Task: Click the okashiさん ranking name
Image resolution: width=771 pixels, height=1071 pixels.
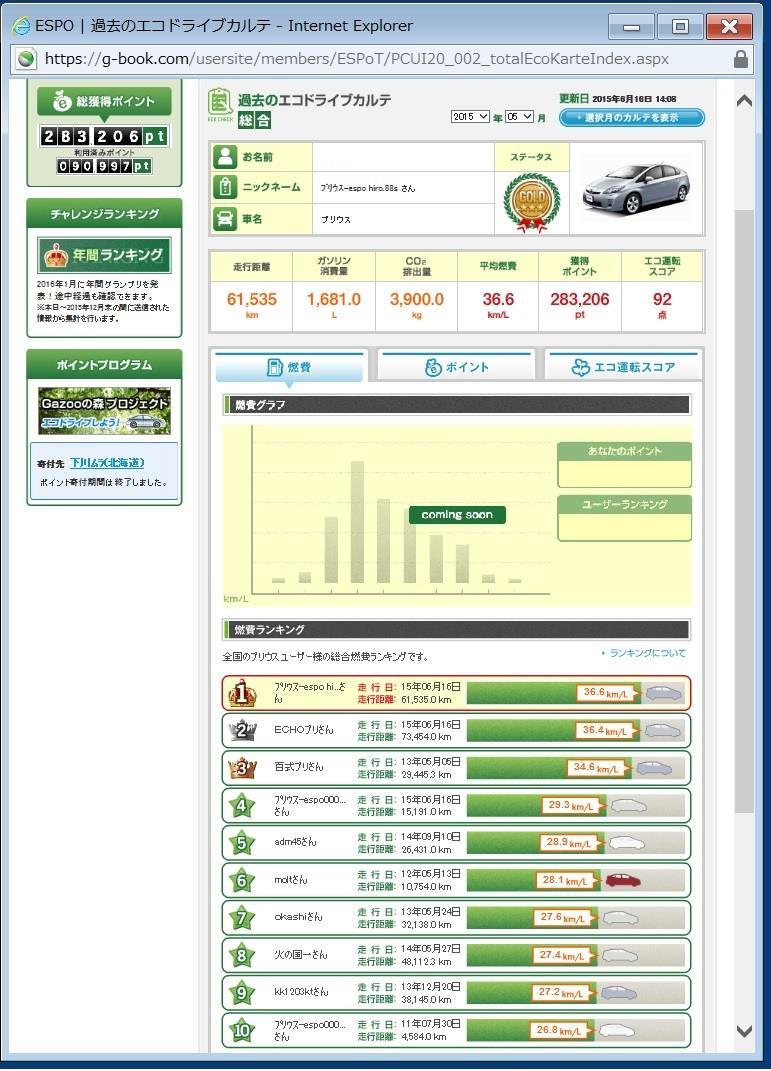Action: coord(297,917)
